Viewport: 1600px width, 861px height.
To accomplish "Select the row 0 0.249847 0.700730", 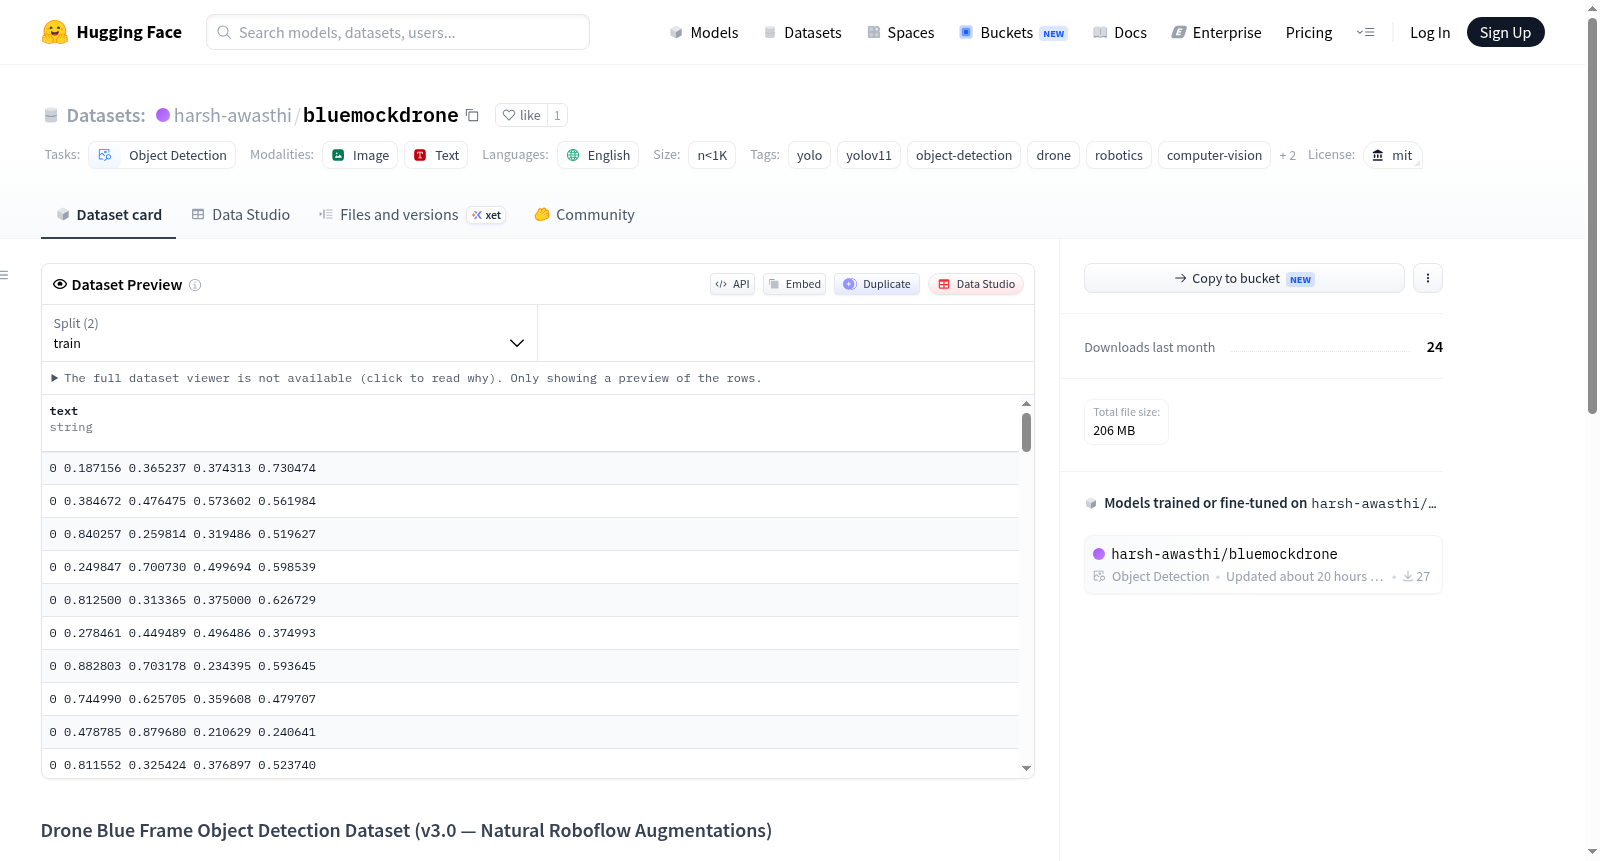I will coord(530,567).
